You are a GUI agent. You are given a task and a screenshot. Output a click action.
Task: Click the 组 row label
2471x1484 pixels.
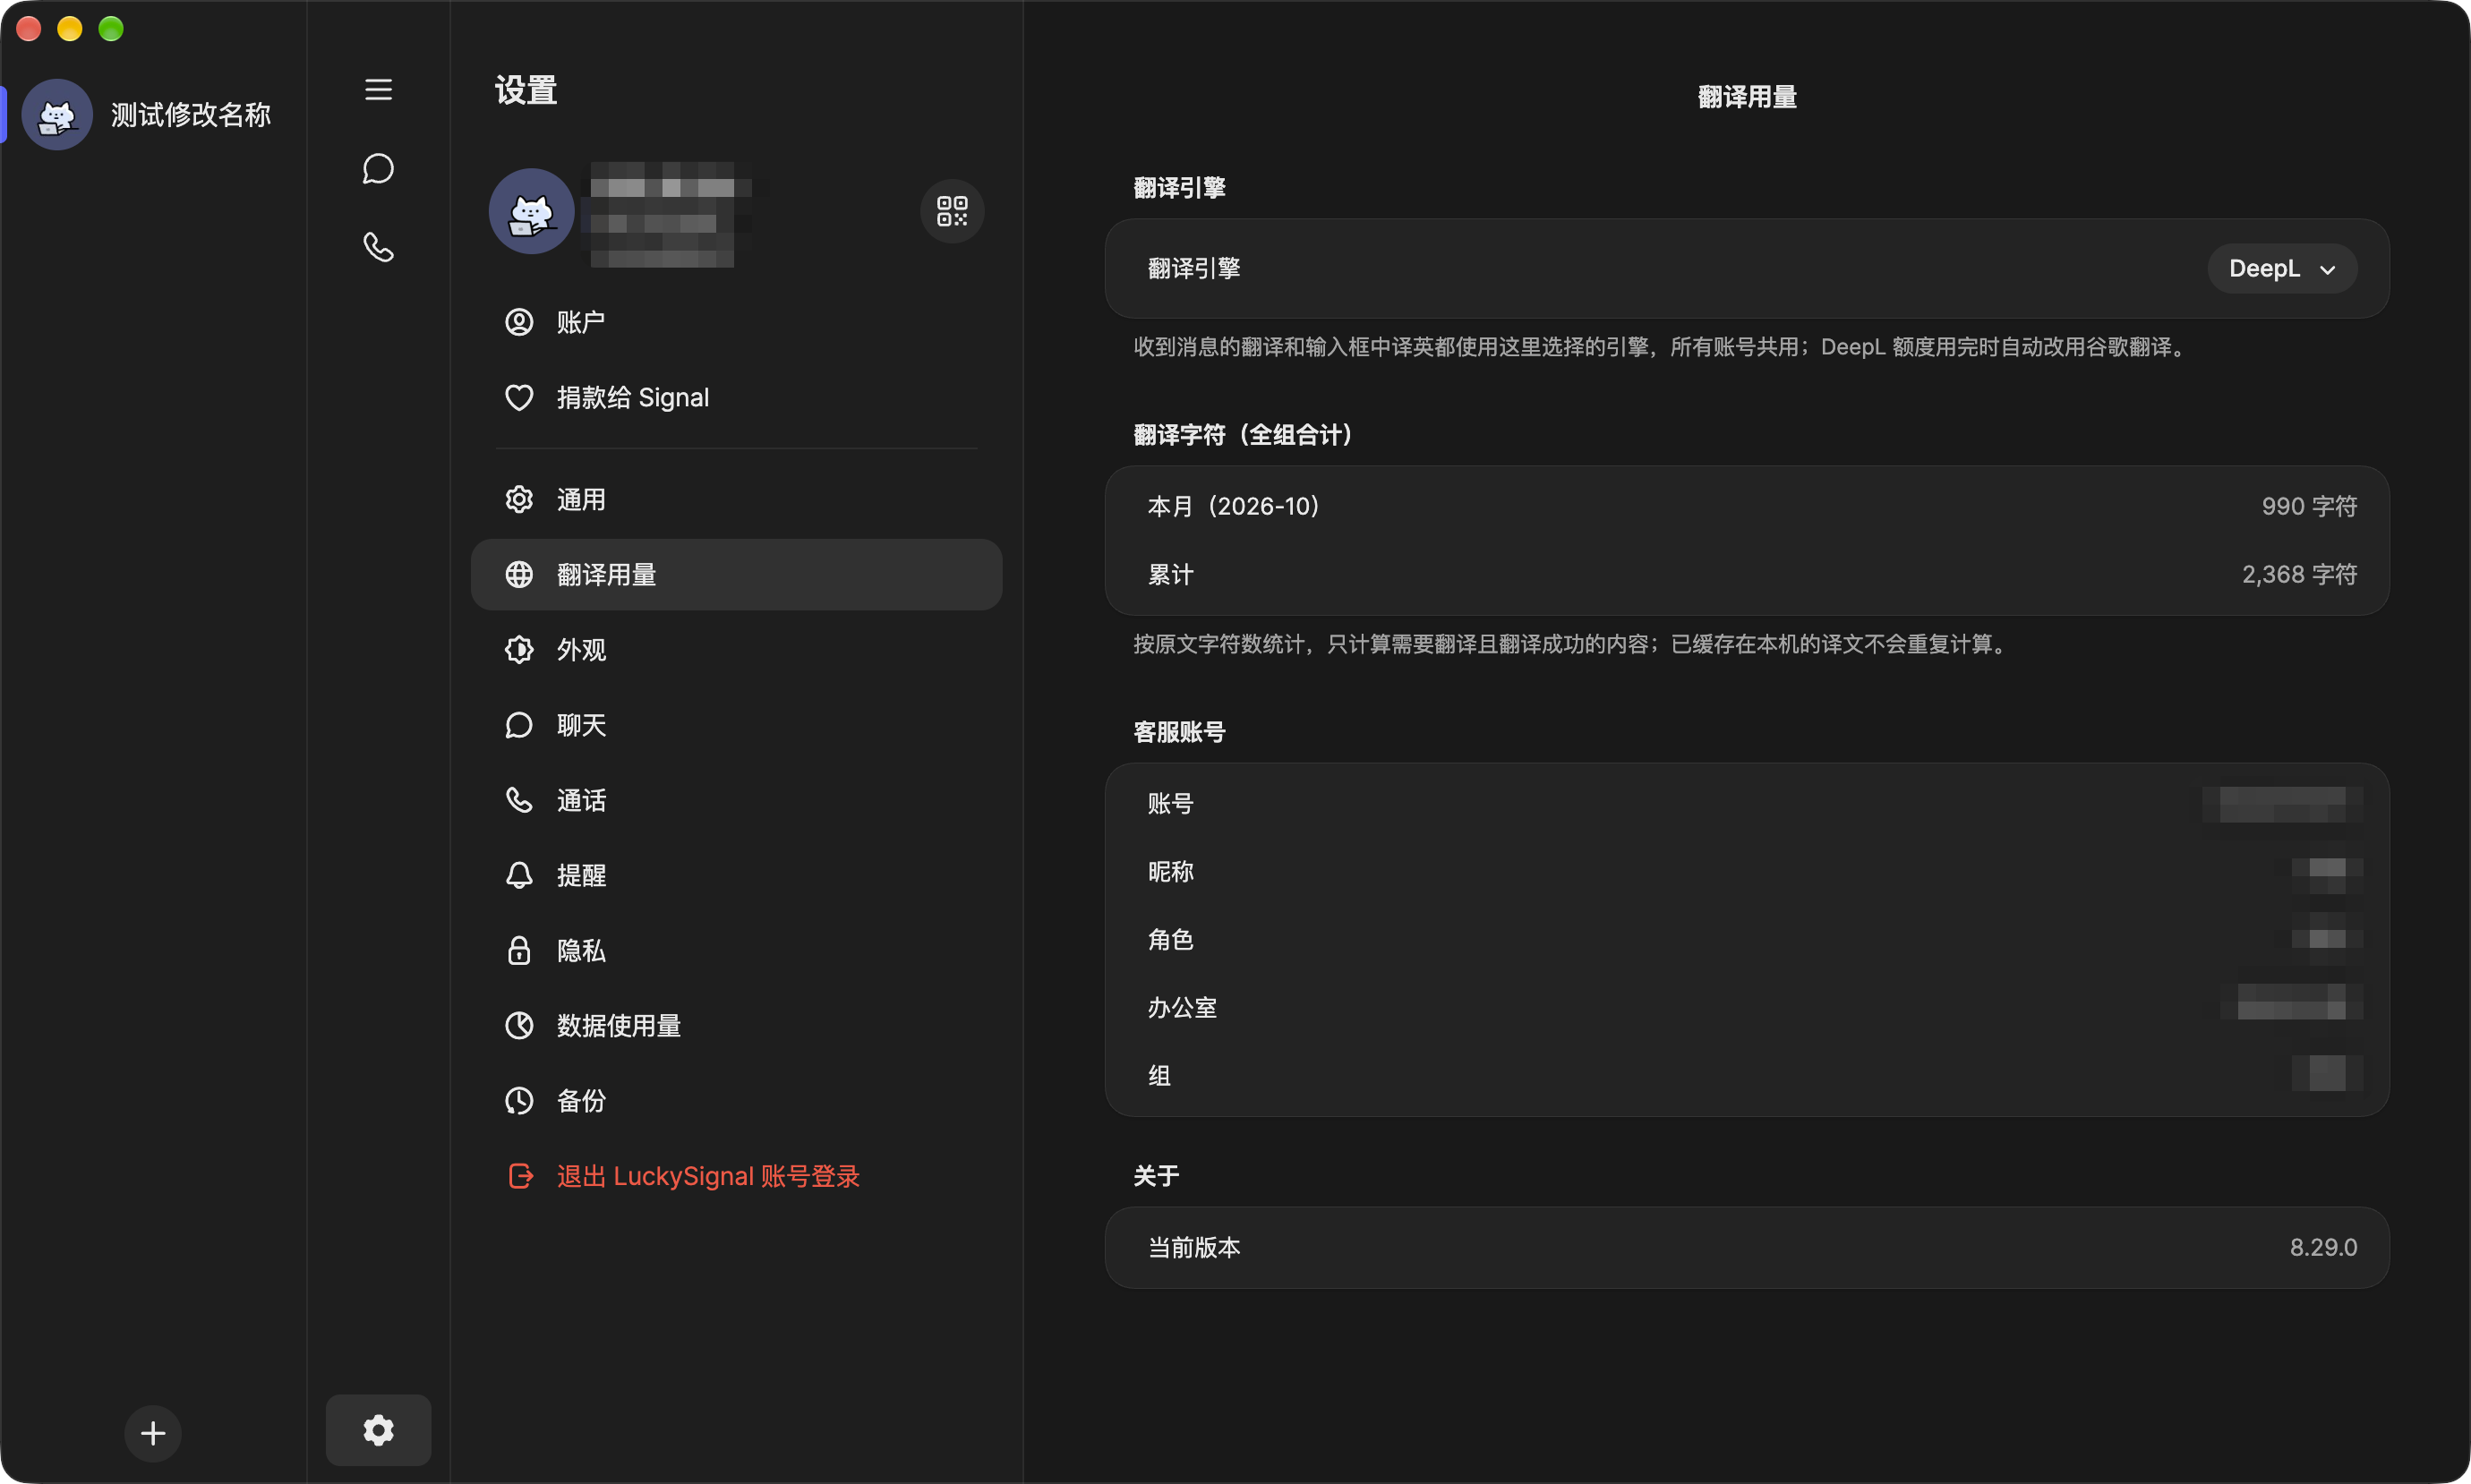tap(1159, 1075)
